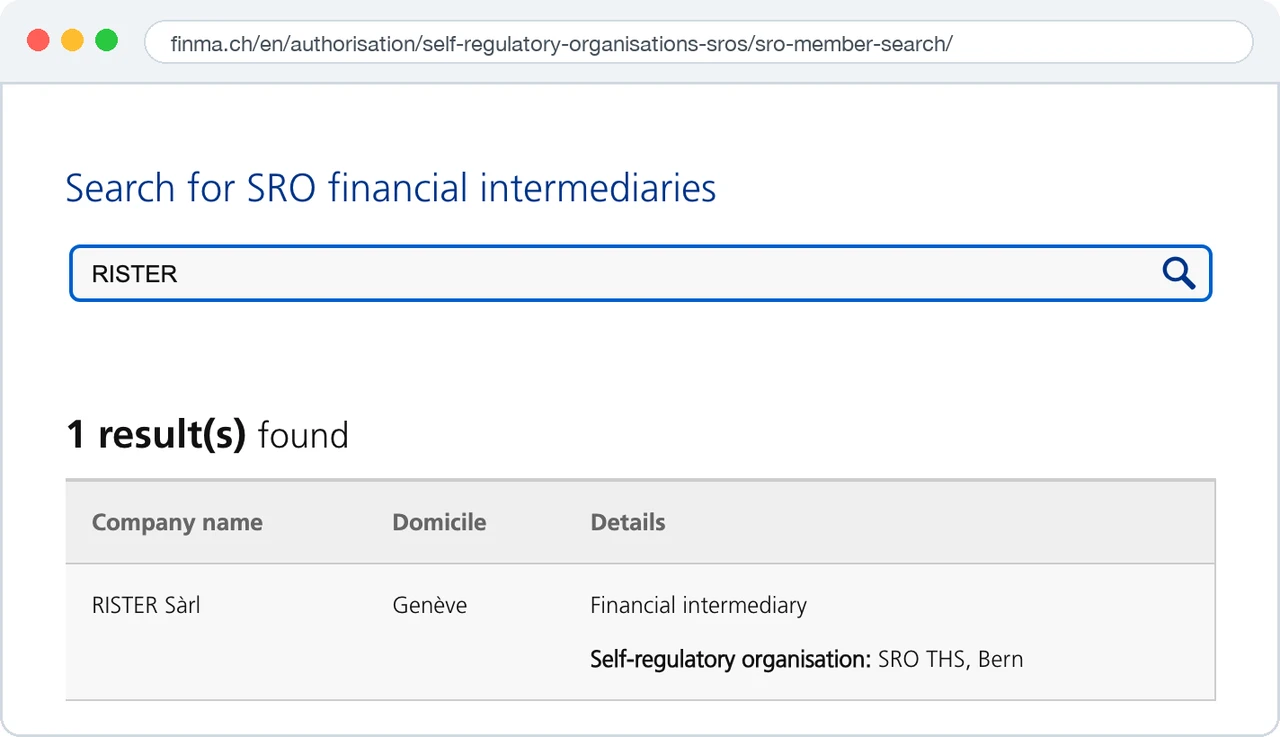The height and width of the screenshot is (737, 1280).
Task: Click the "Financial intermediary" details text
Action: coord(698,605)
